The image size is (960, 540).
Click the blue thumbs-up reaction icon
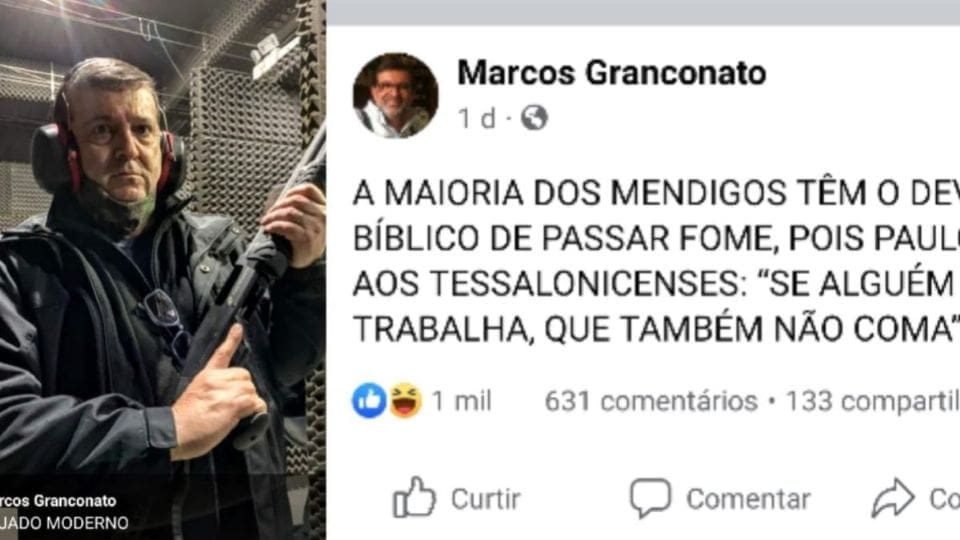[369, 401]
